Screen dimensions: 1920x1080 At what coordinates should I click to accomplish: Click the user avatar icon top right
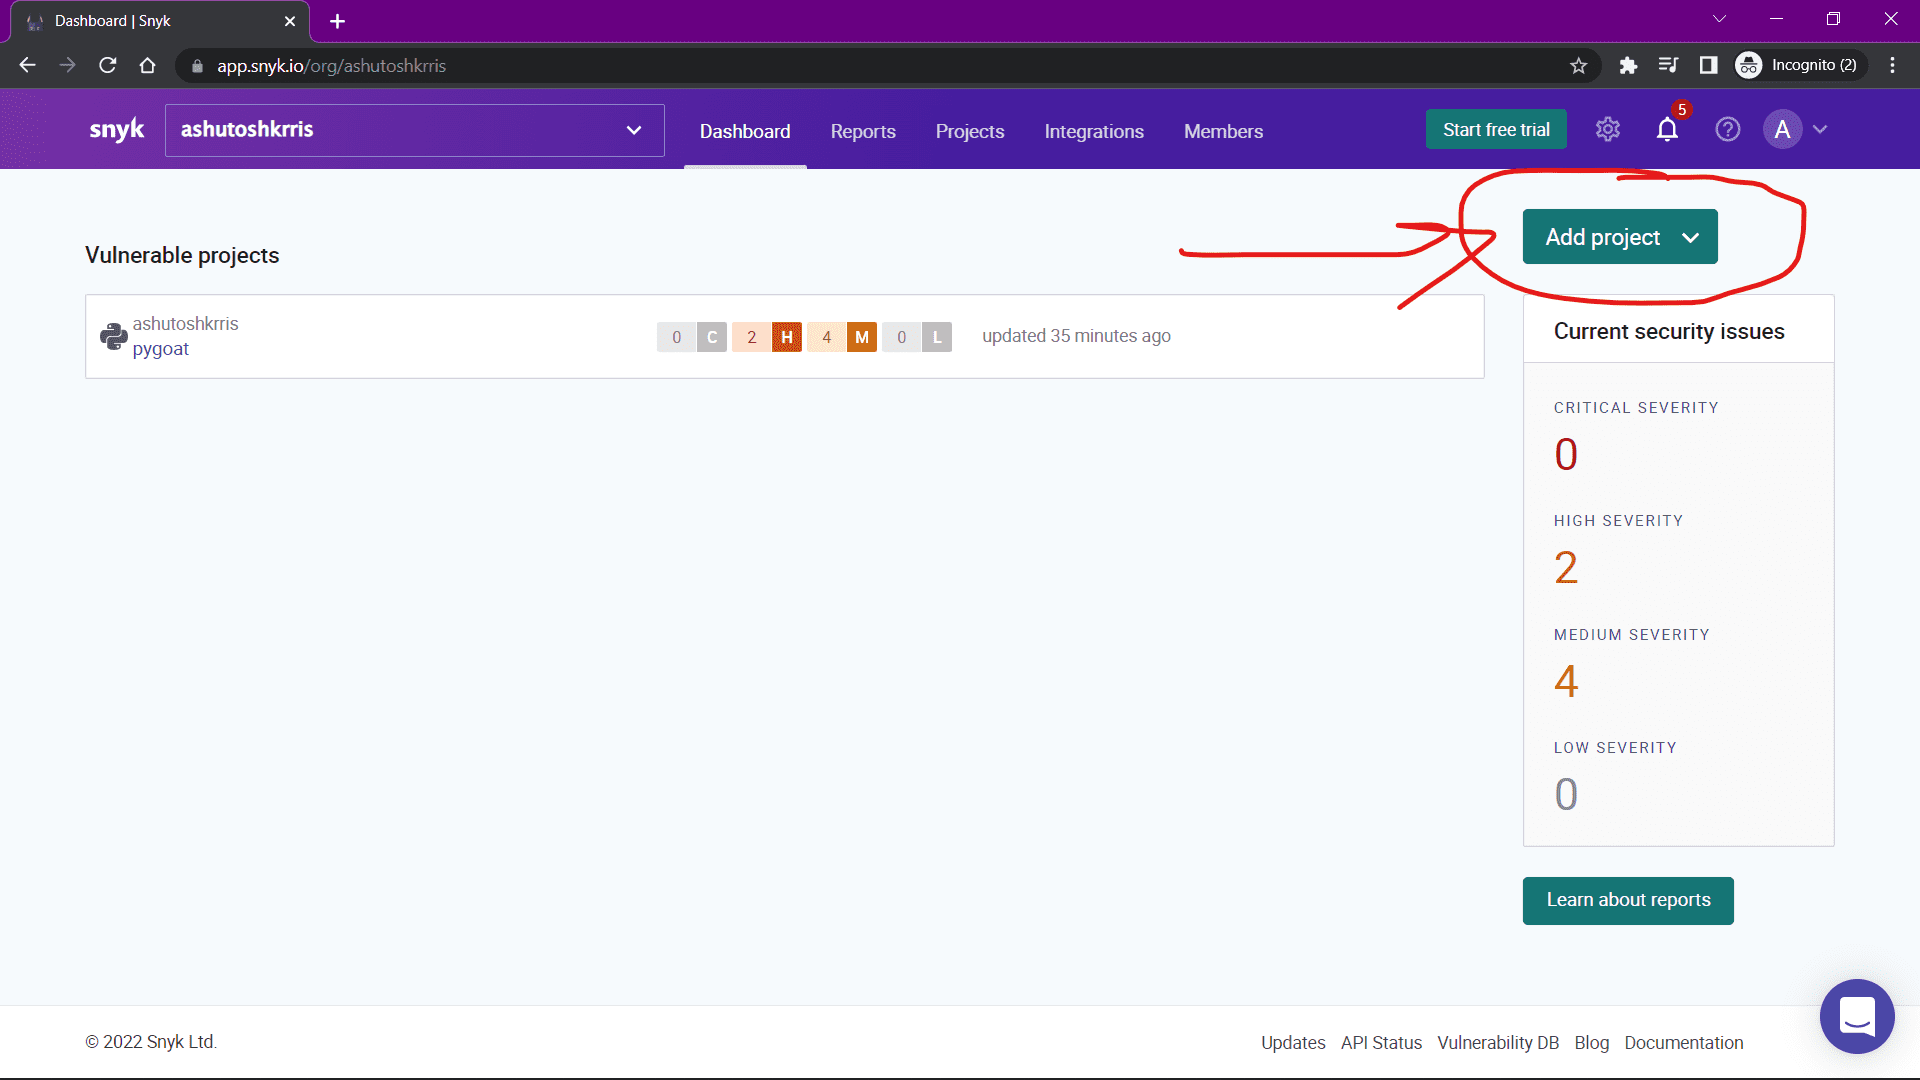pos(1783,128)
